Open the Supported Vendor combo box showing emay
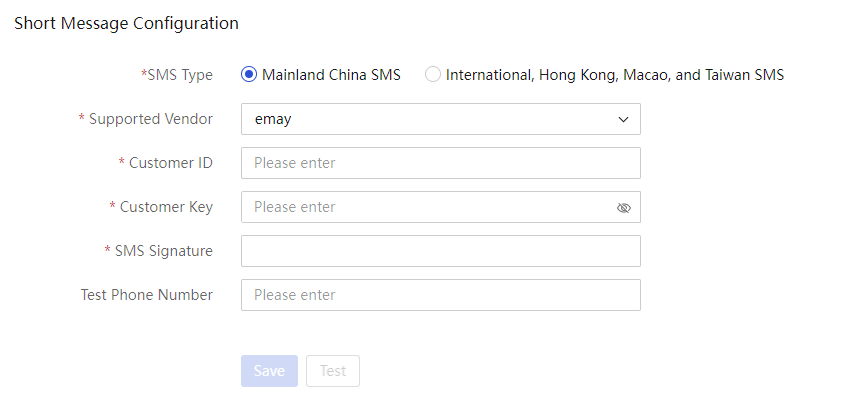Screen dimensions: 855x408 click(x=441, y=119)
